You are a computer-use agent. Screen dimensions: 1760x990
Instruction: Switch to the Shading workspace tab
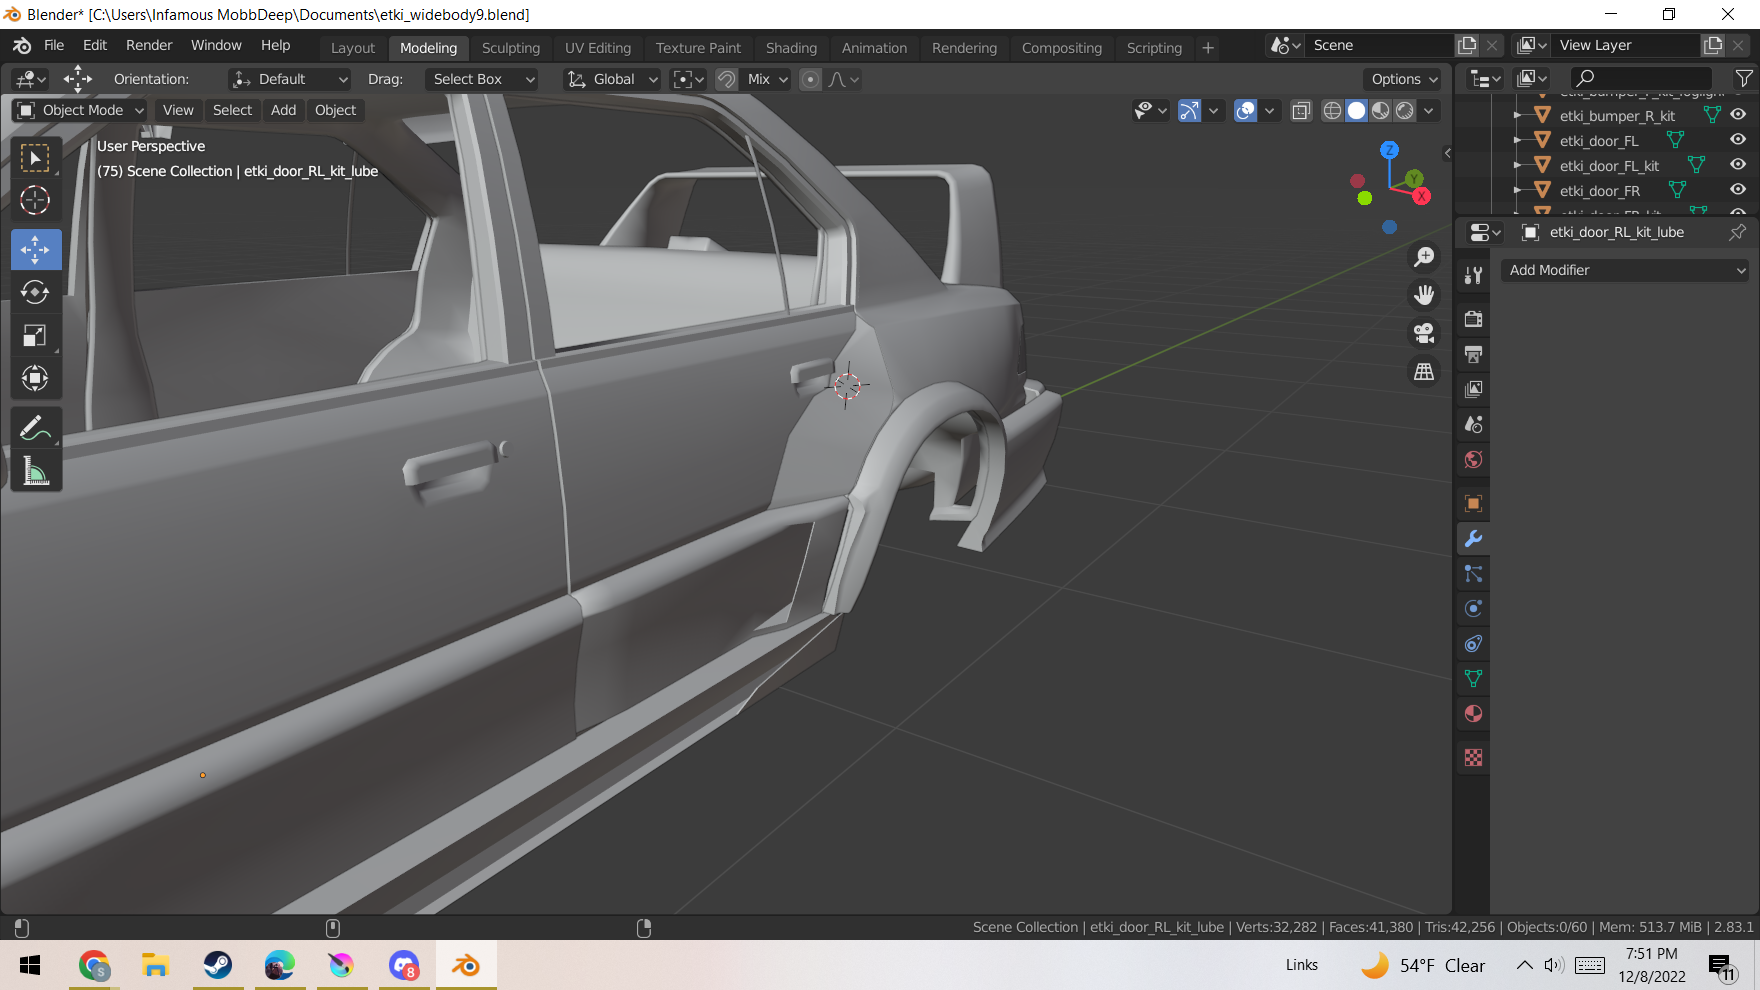791,48
